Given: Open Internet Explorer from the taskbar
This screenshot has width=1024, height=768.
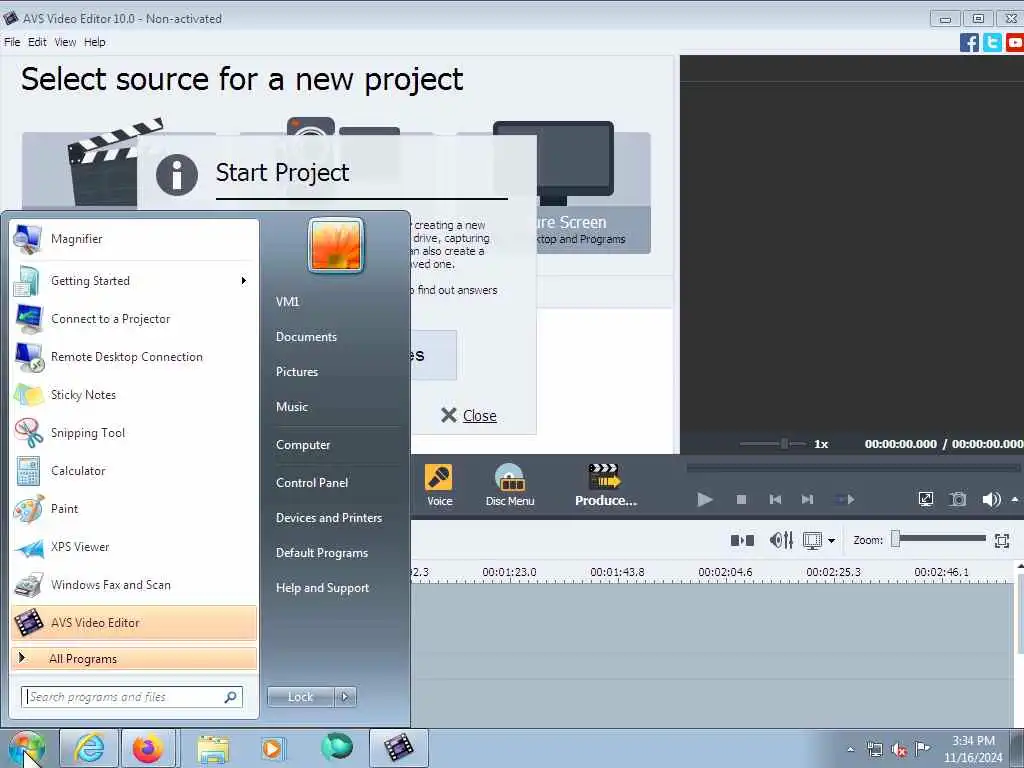Looking at the screenshot, I should tap(89, 748).
